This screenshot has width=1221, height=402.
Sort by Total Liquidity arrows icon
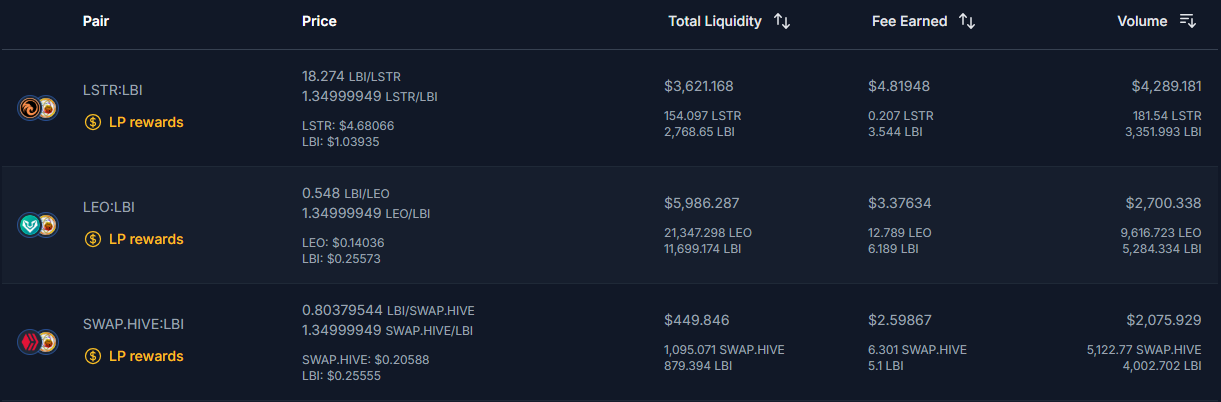(x=782, y=21)
